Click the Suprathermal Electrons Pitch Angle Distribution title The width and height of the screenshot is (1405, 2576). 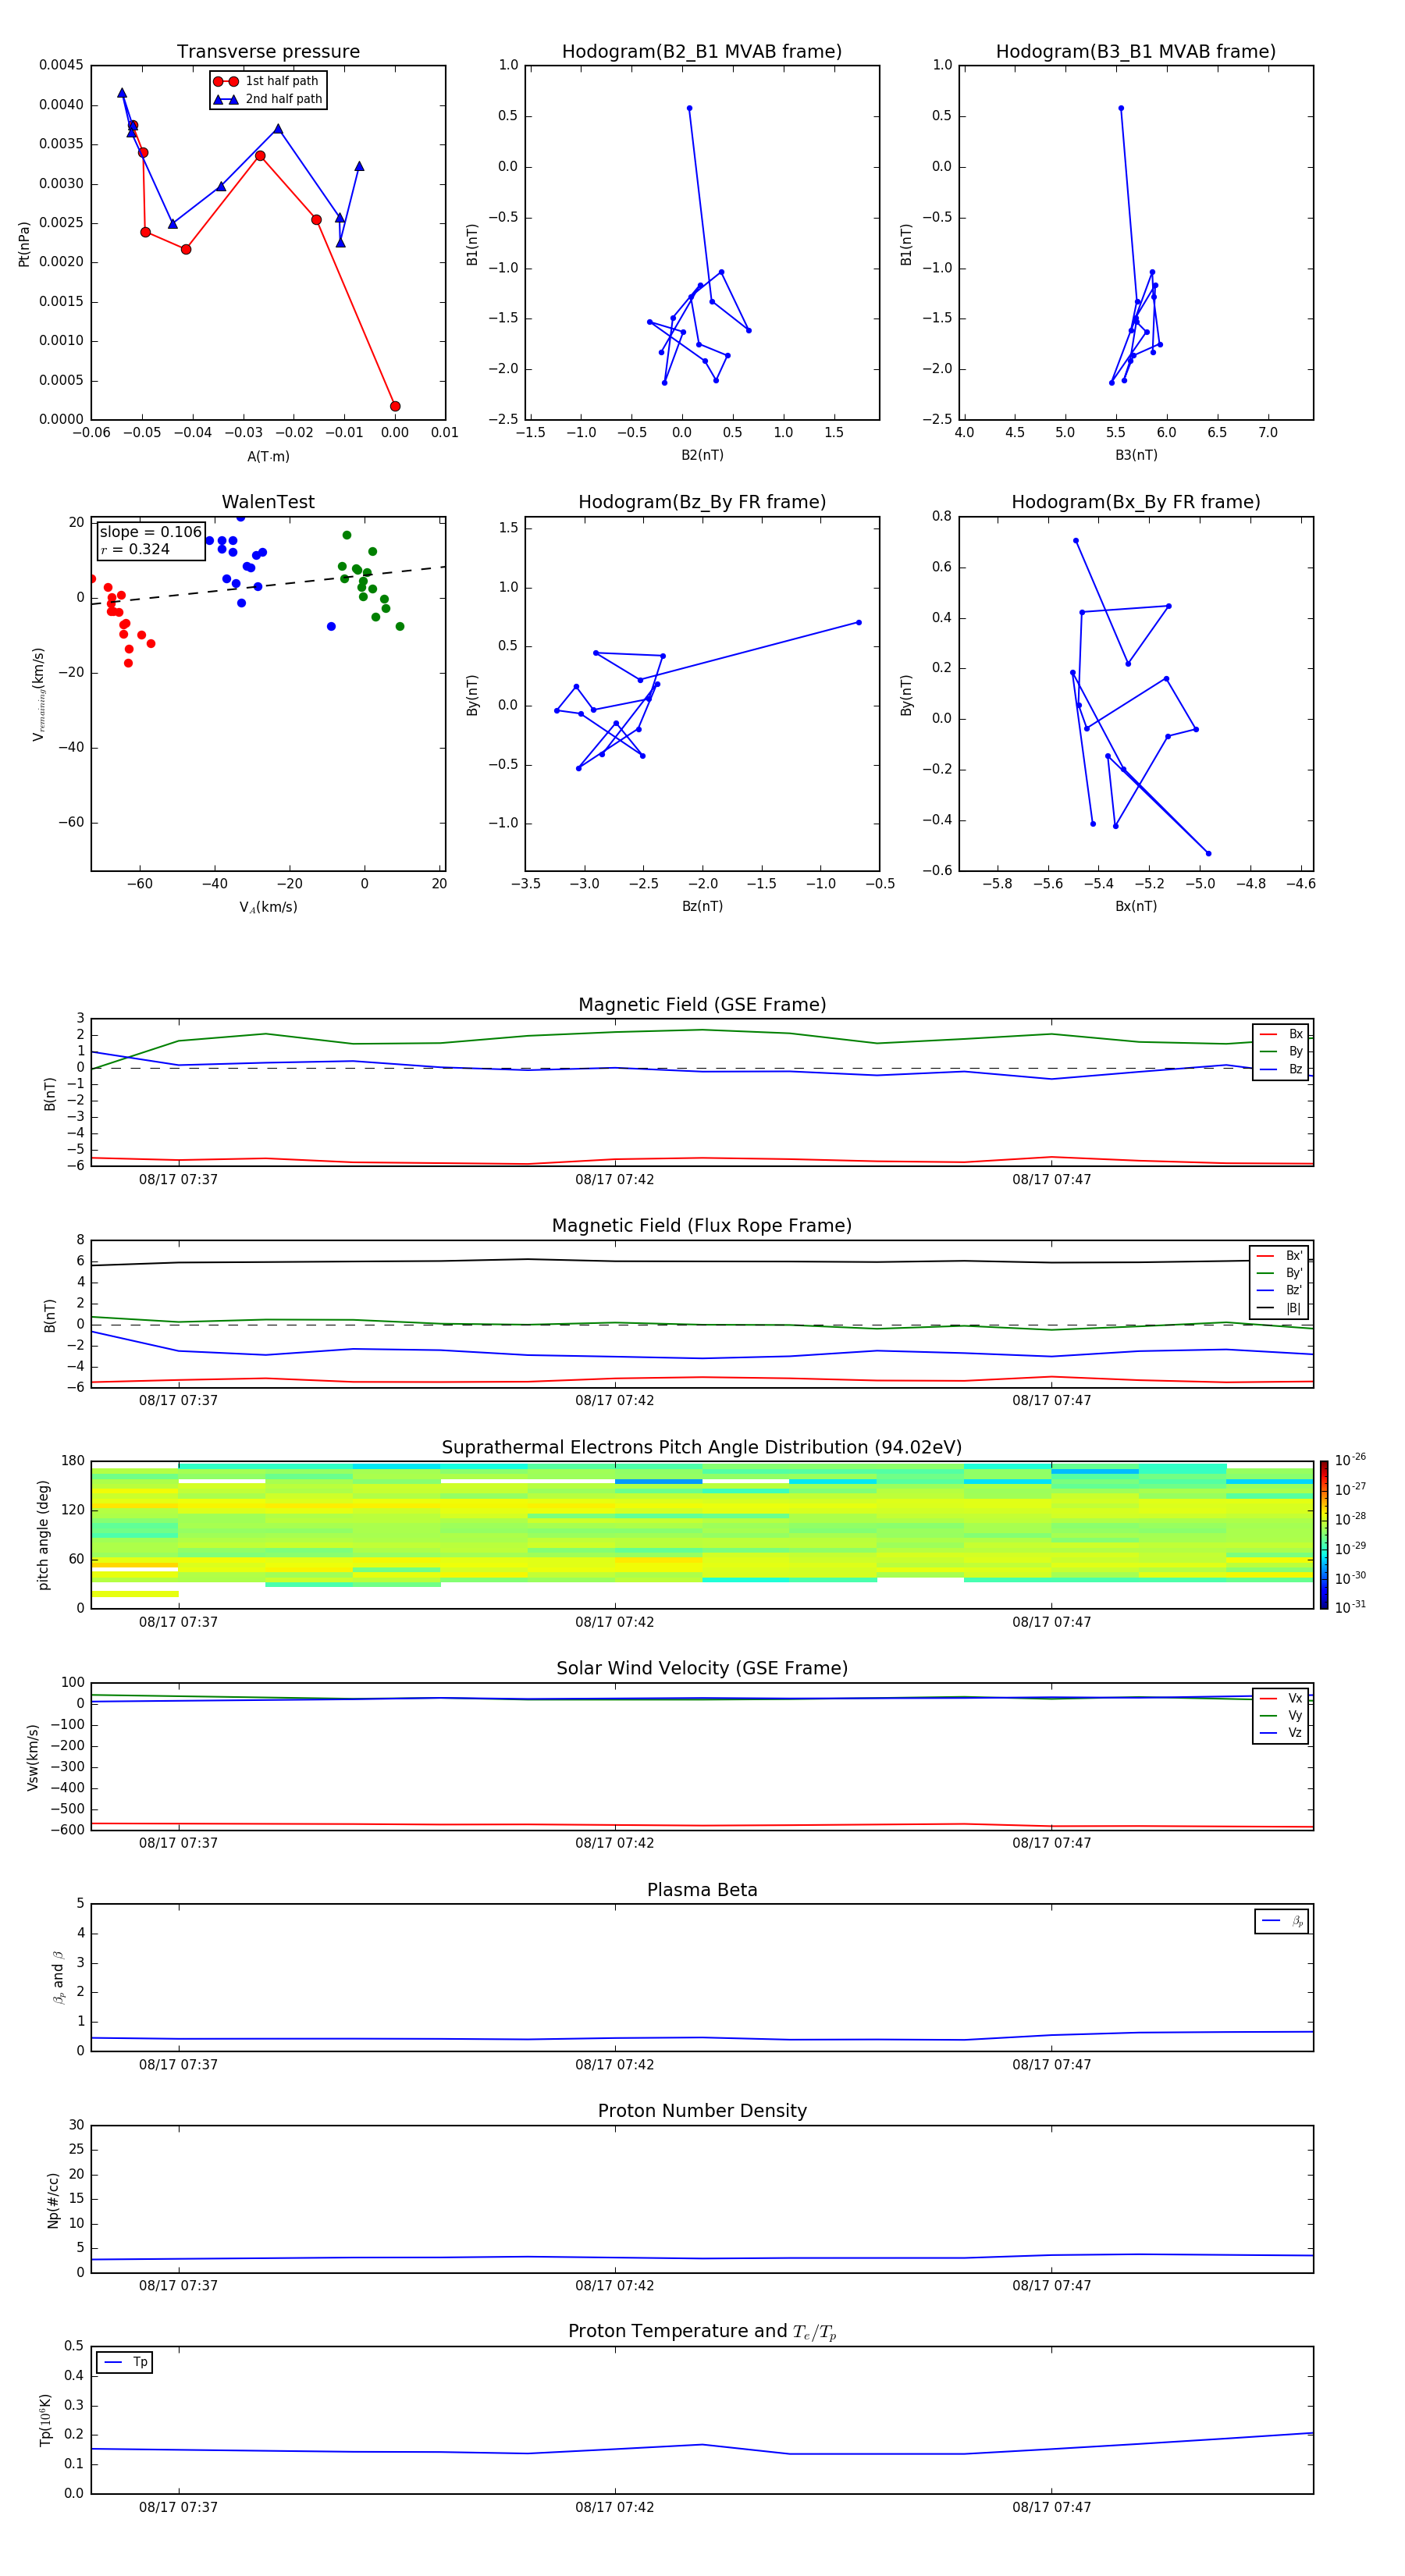[702, 1448]
